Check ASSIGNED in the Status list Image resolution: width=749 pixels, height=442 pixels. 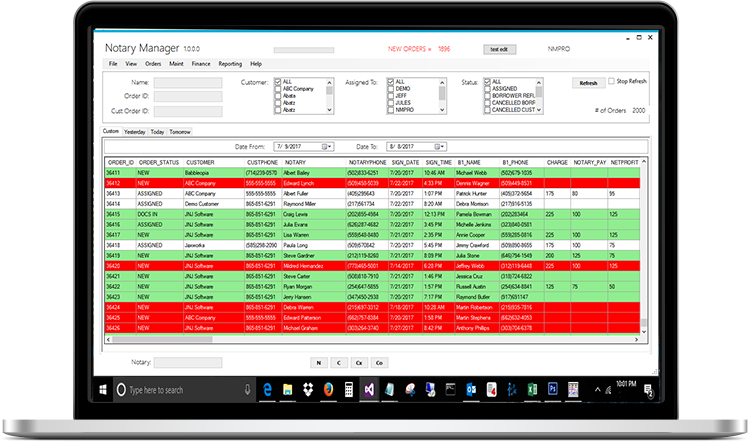pos(488,88)
